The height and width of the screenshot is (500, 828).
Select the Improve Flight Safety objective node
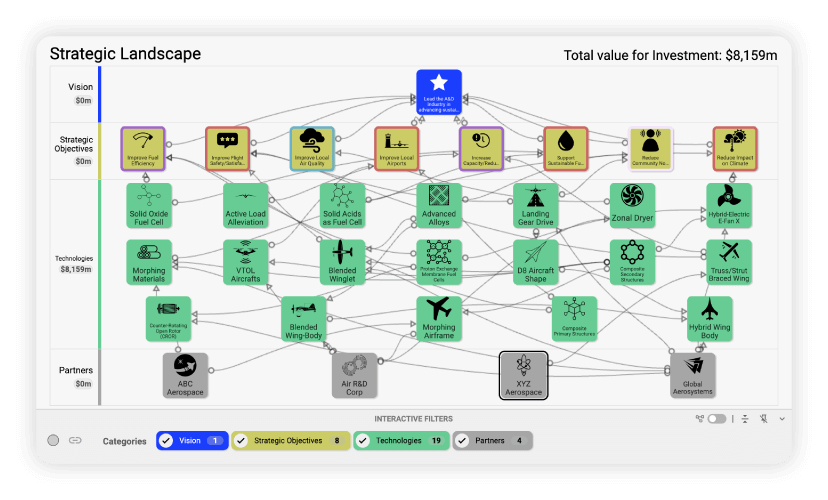click(228, 148)
